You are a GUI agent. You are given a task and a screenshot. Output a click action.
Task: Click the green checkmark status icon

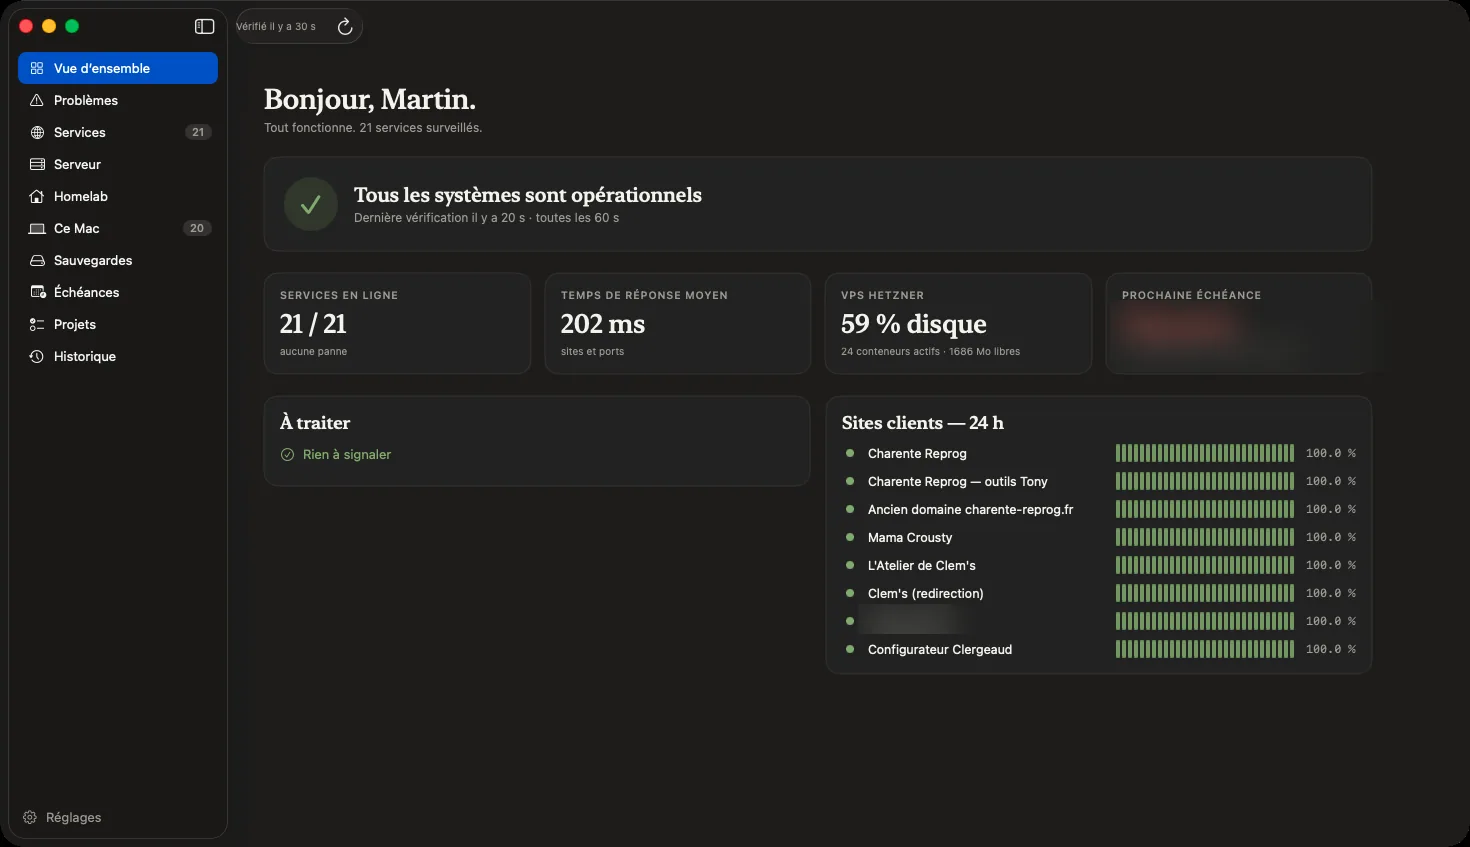(311, 204)
